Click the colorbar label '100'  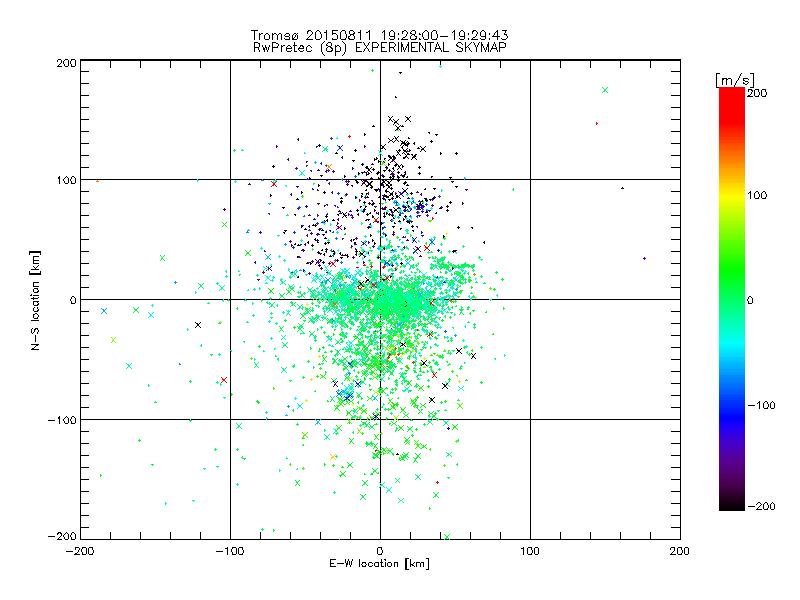[x=757, y=195]
